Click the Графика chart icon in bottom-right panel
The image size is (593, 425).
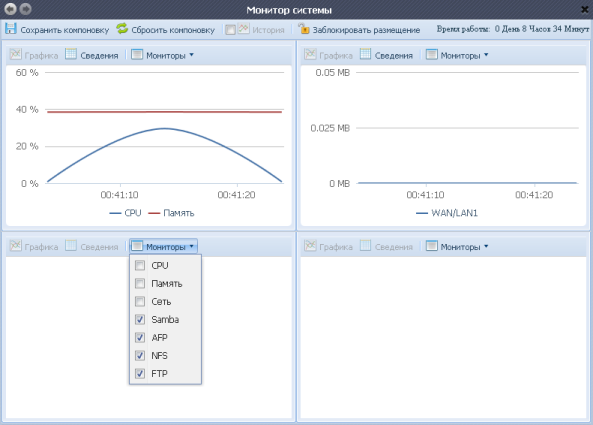pos(310,246)
